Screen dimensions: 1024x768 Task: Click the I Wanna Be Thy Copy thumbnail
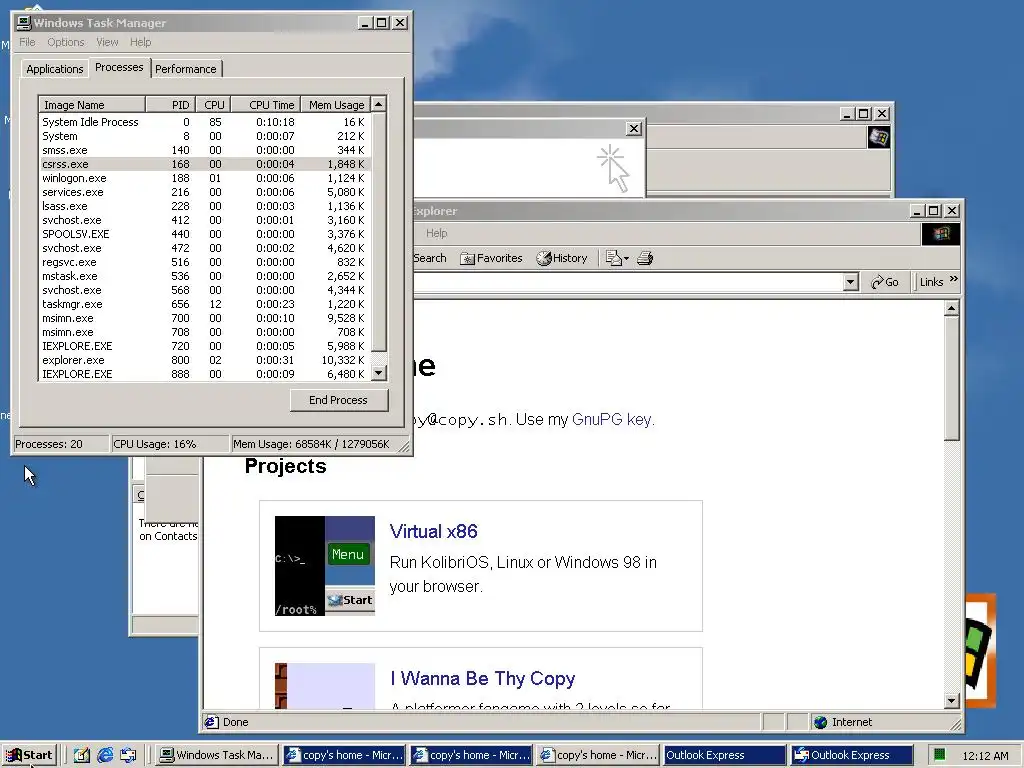pos(325,686)
